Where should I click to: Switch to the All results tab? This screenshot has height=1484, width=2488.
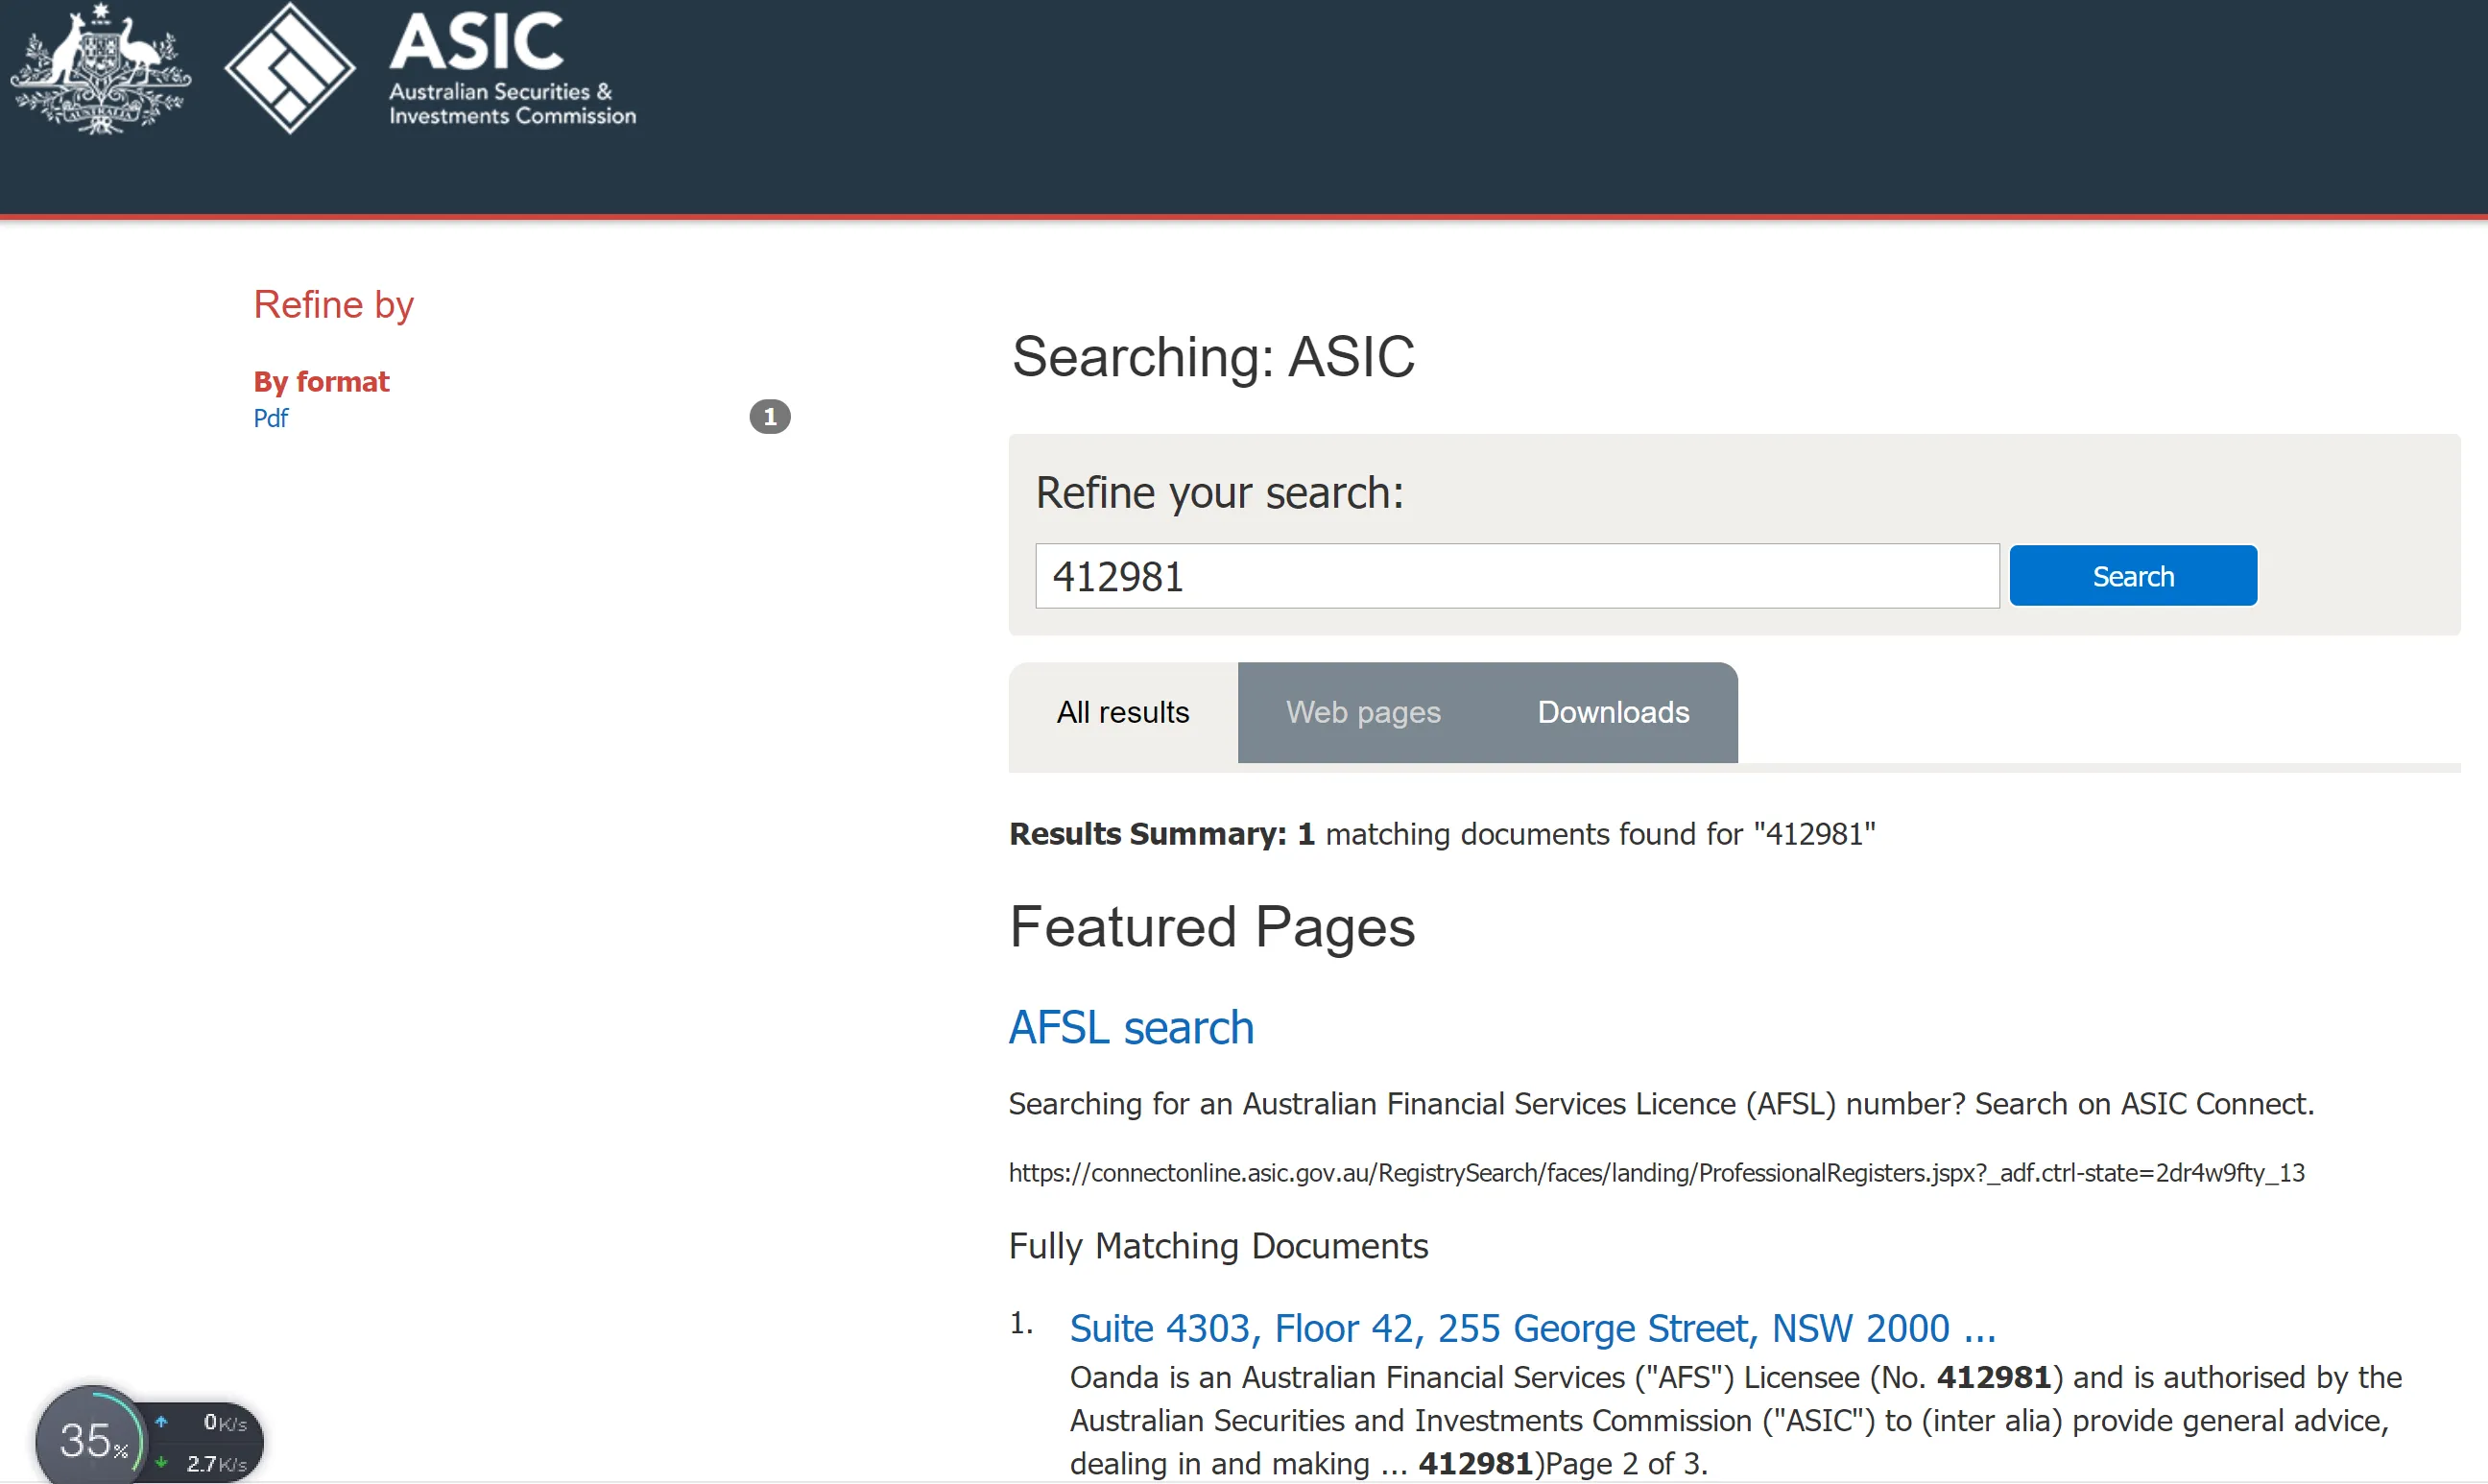[1123, 712]
